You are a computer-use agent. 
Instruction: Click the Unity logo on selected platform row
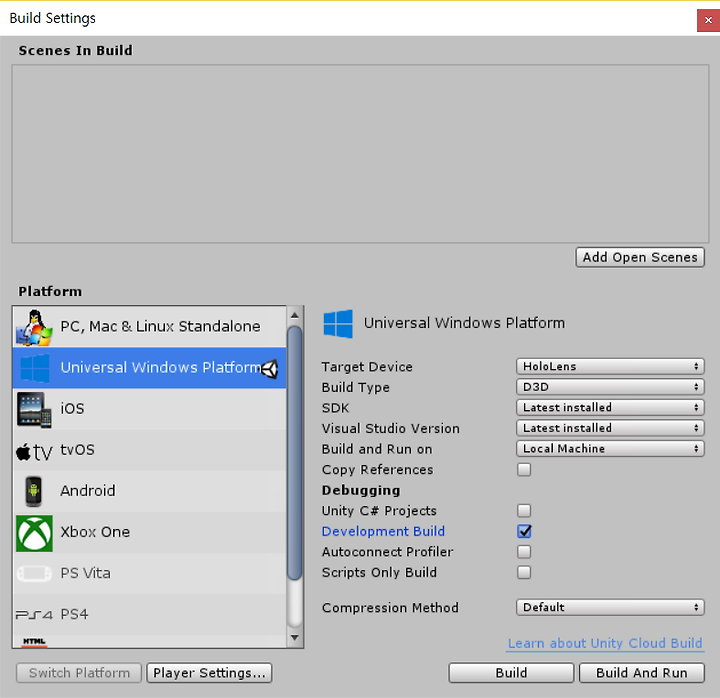(x=270, y=369)
